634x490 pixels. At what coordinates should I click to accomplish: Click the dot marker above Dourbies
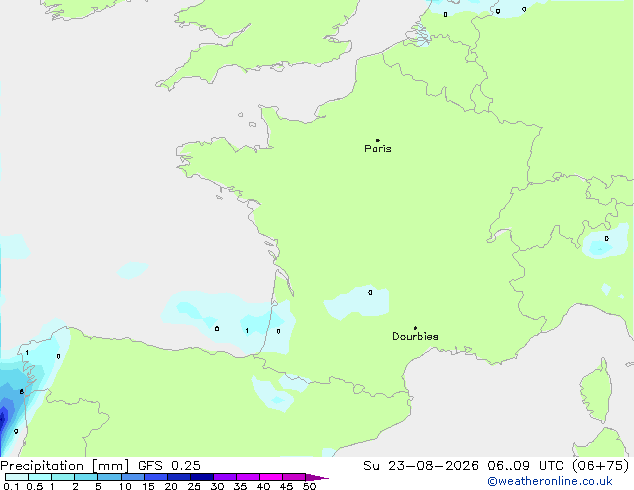pyautogui.click(x=415, y=328)
